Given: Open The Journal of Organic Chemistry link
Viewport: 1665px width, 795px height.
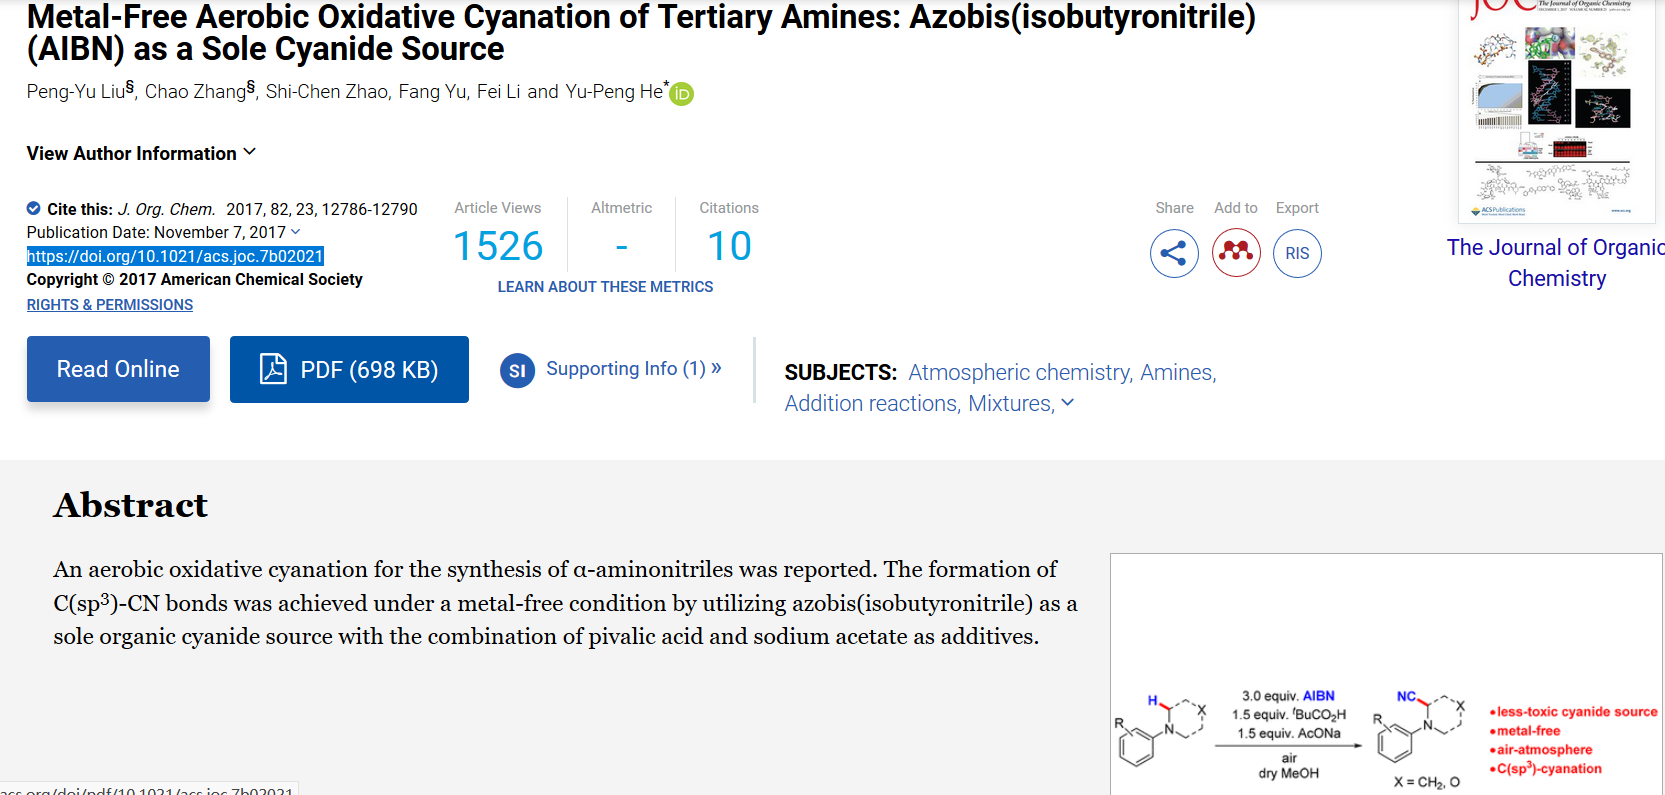Looking at the screenshot, I should [x=1556, y=263].
